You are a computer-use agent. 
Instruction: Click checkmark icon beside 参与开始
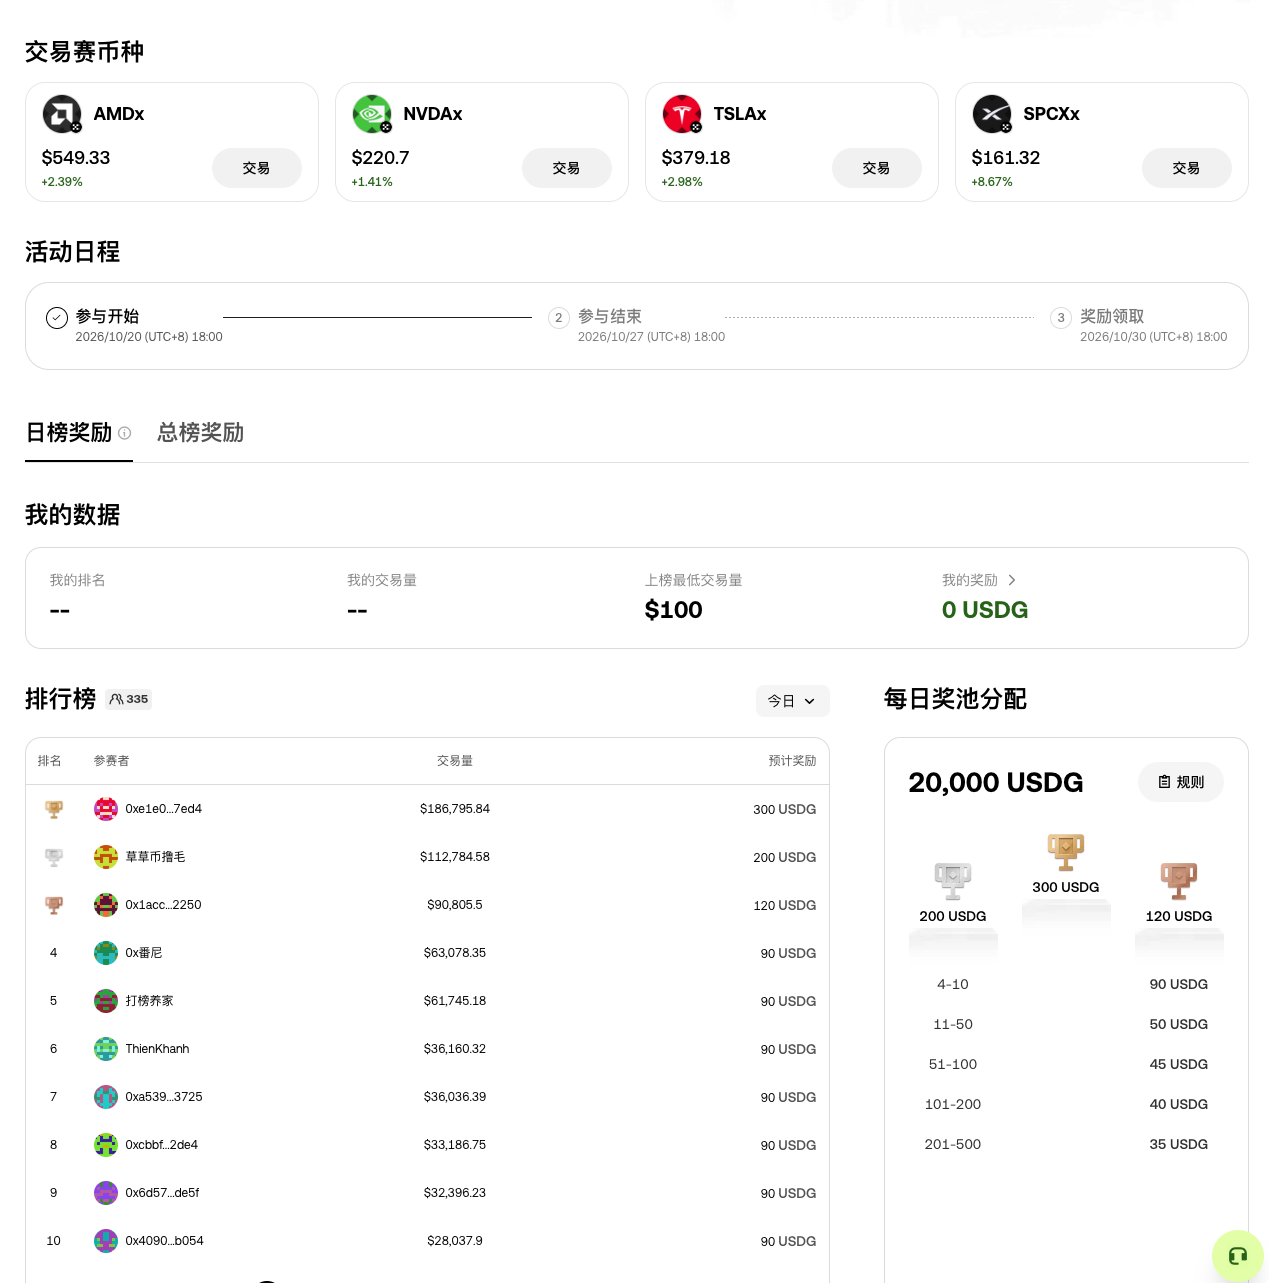point(57,318)
